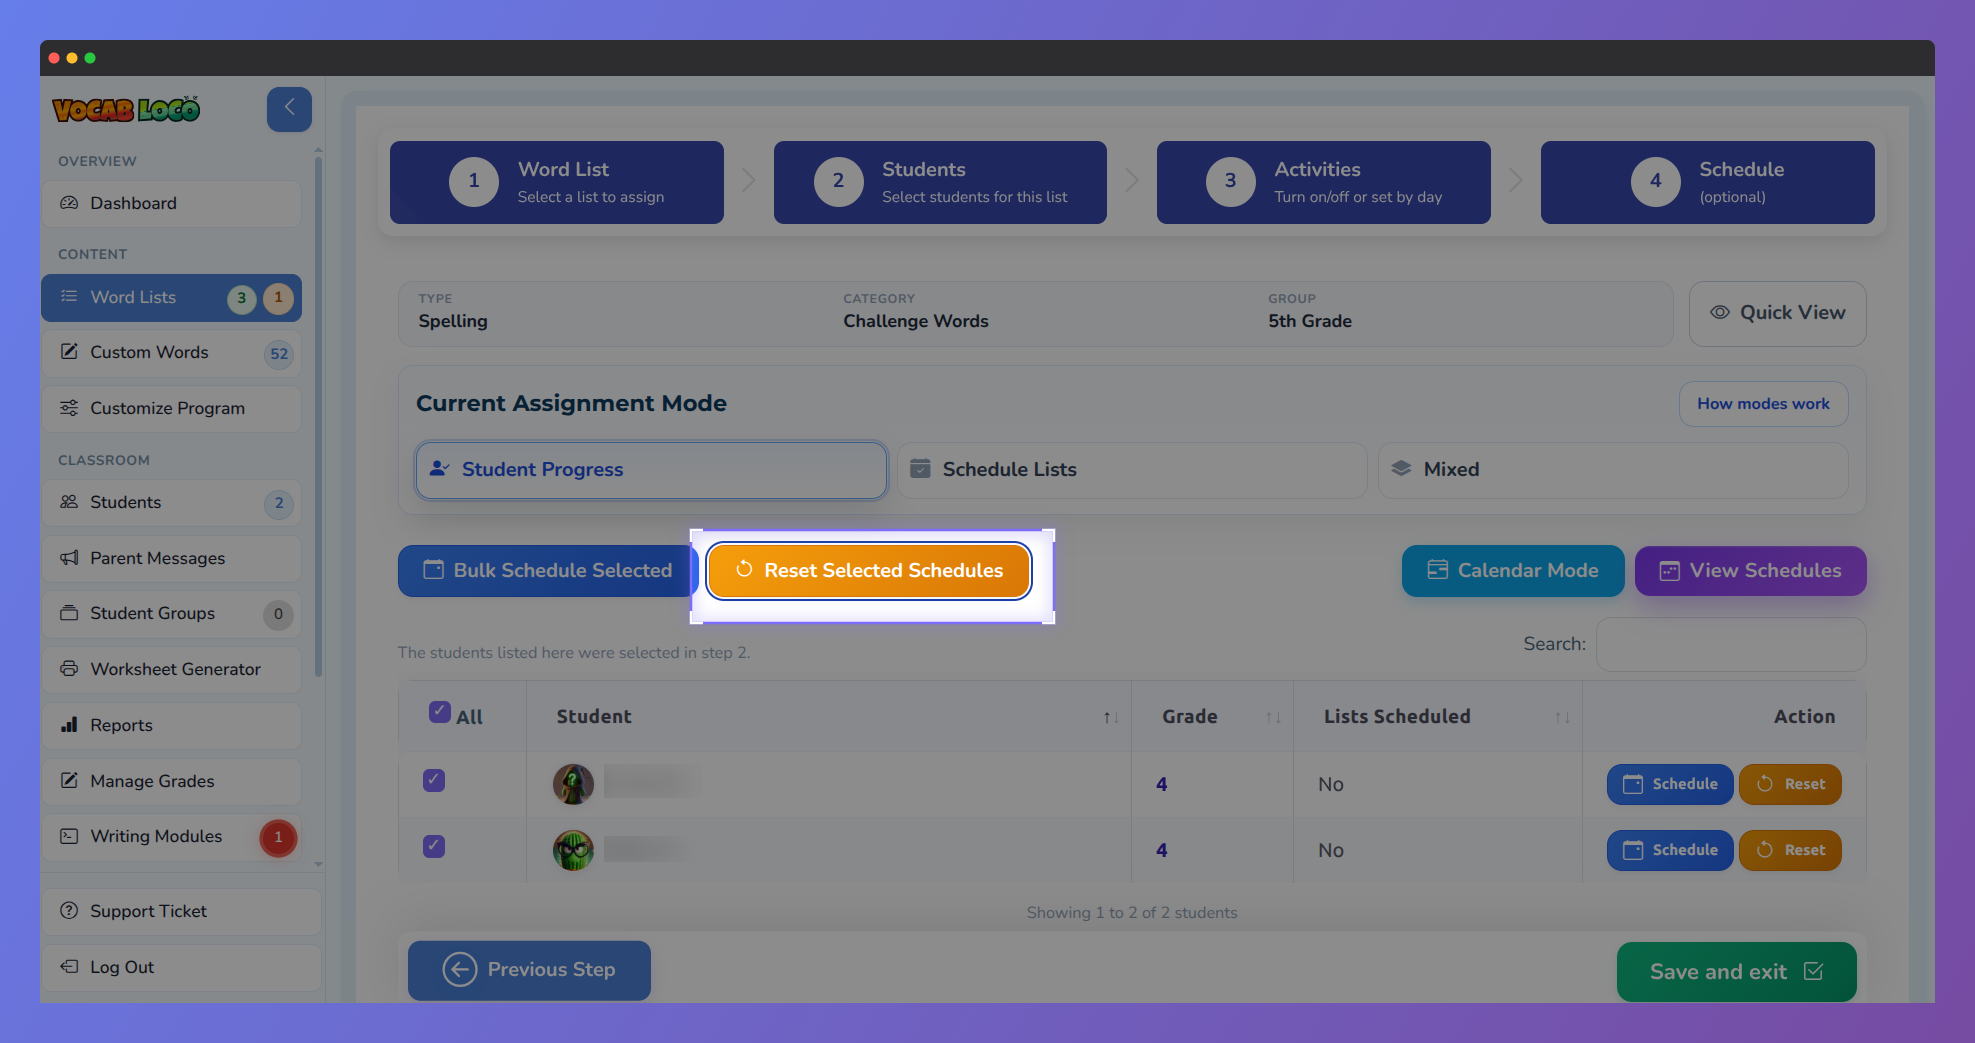1975x1043 pixels.
Task: Open the Students page in the sidebar
Action: (171, 503)
